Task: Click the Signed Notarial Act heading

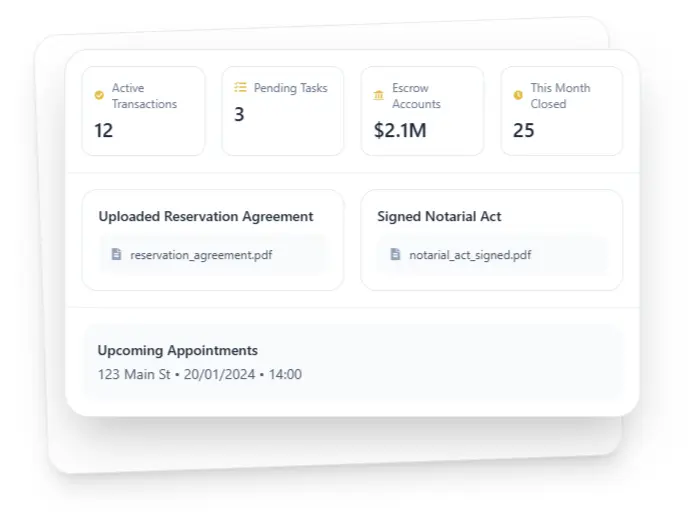Action: (x=439, y=217)
